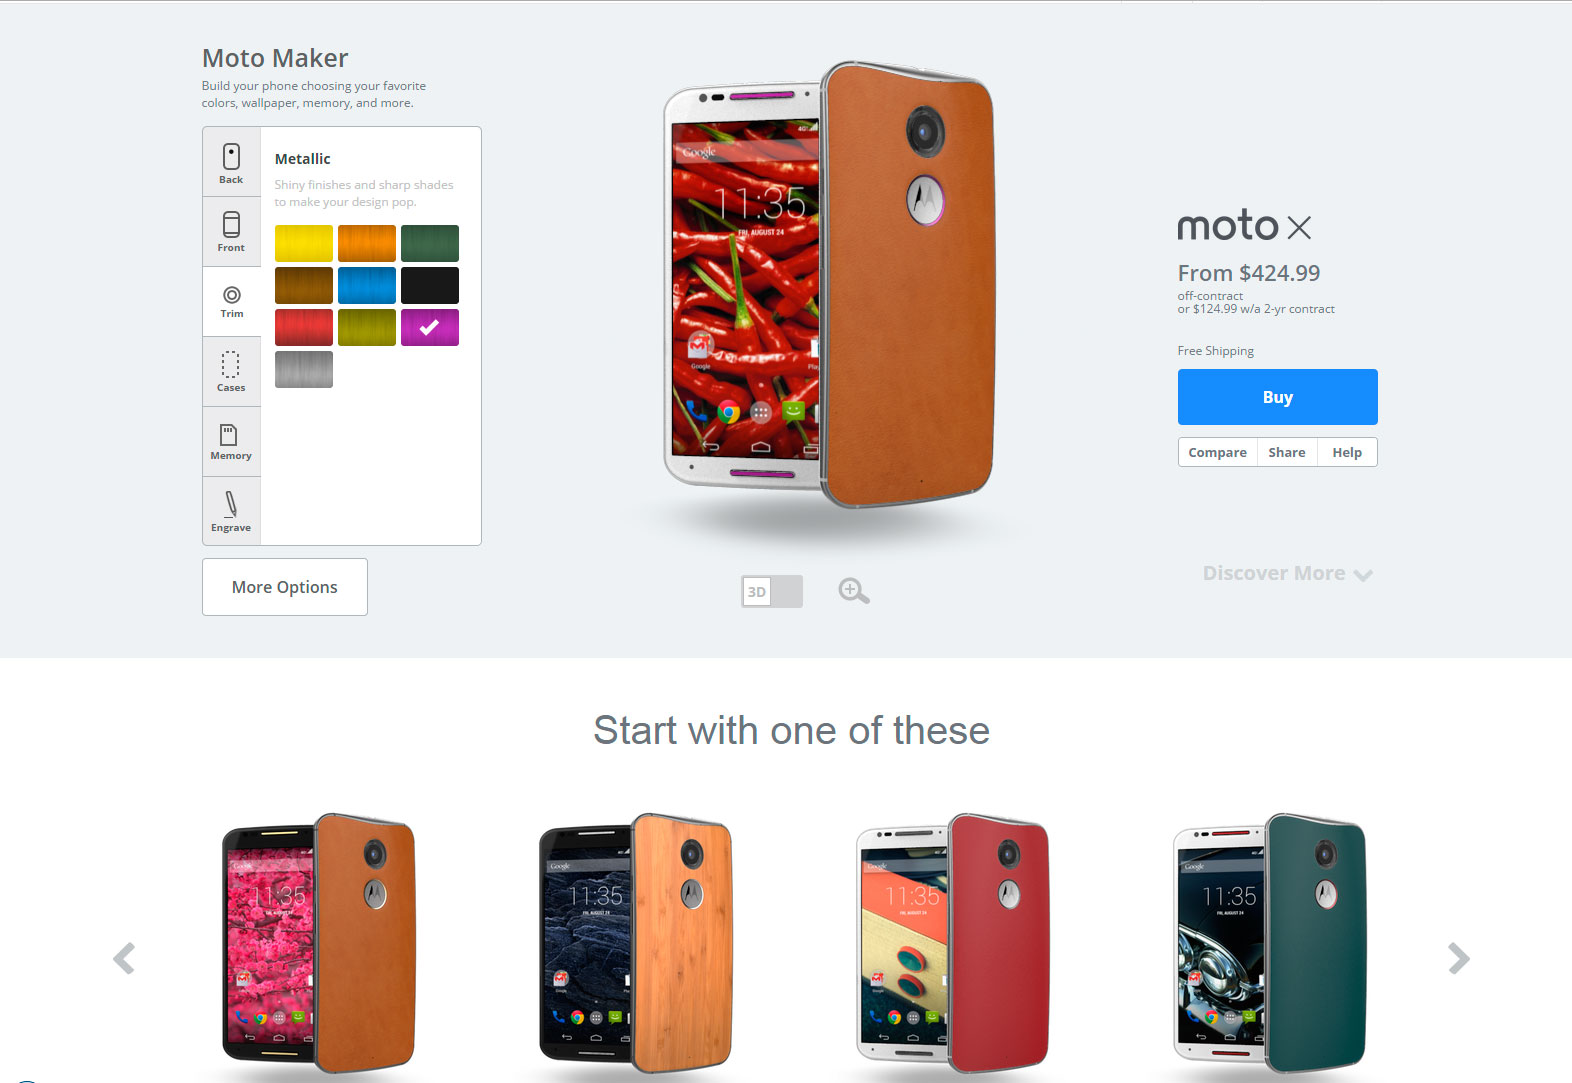Viewport: 1572px width, 1083px height.
Task: Open the Help link
Action: (x=1347, y=452)
